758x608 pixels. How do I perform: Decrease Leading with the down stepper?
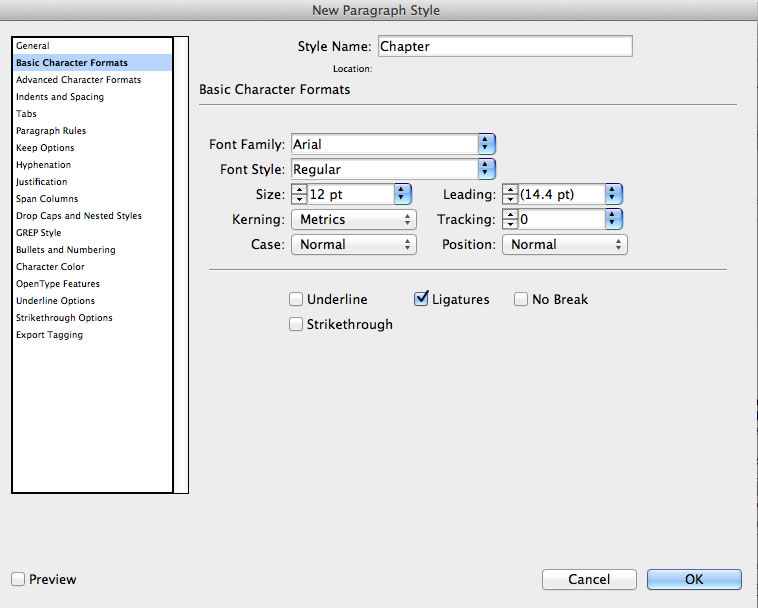tap(510, 199)
